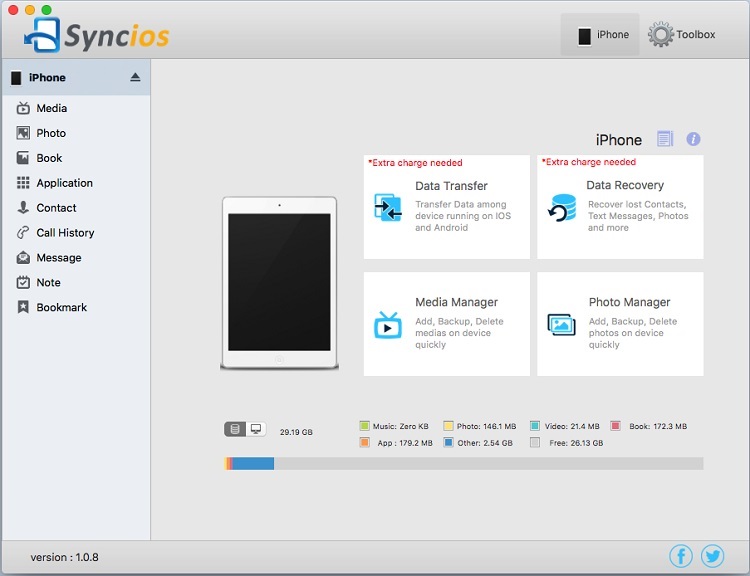Click the Media Manager TV icon
Screen dimensions: 750x576
coord(388,325)
